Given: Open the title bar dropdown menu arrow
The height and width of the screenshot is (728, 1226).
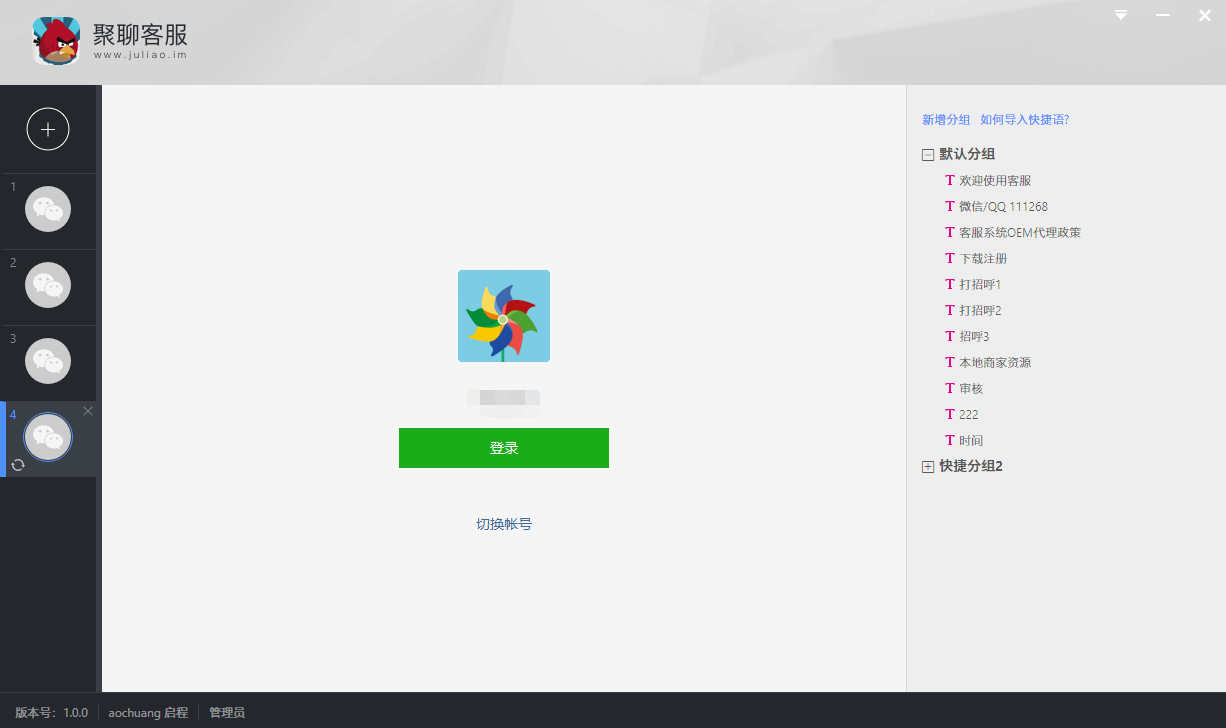Looking at the screenshot, I should point(1121,15).
